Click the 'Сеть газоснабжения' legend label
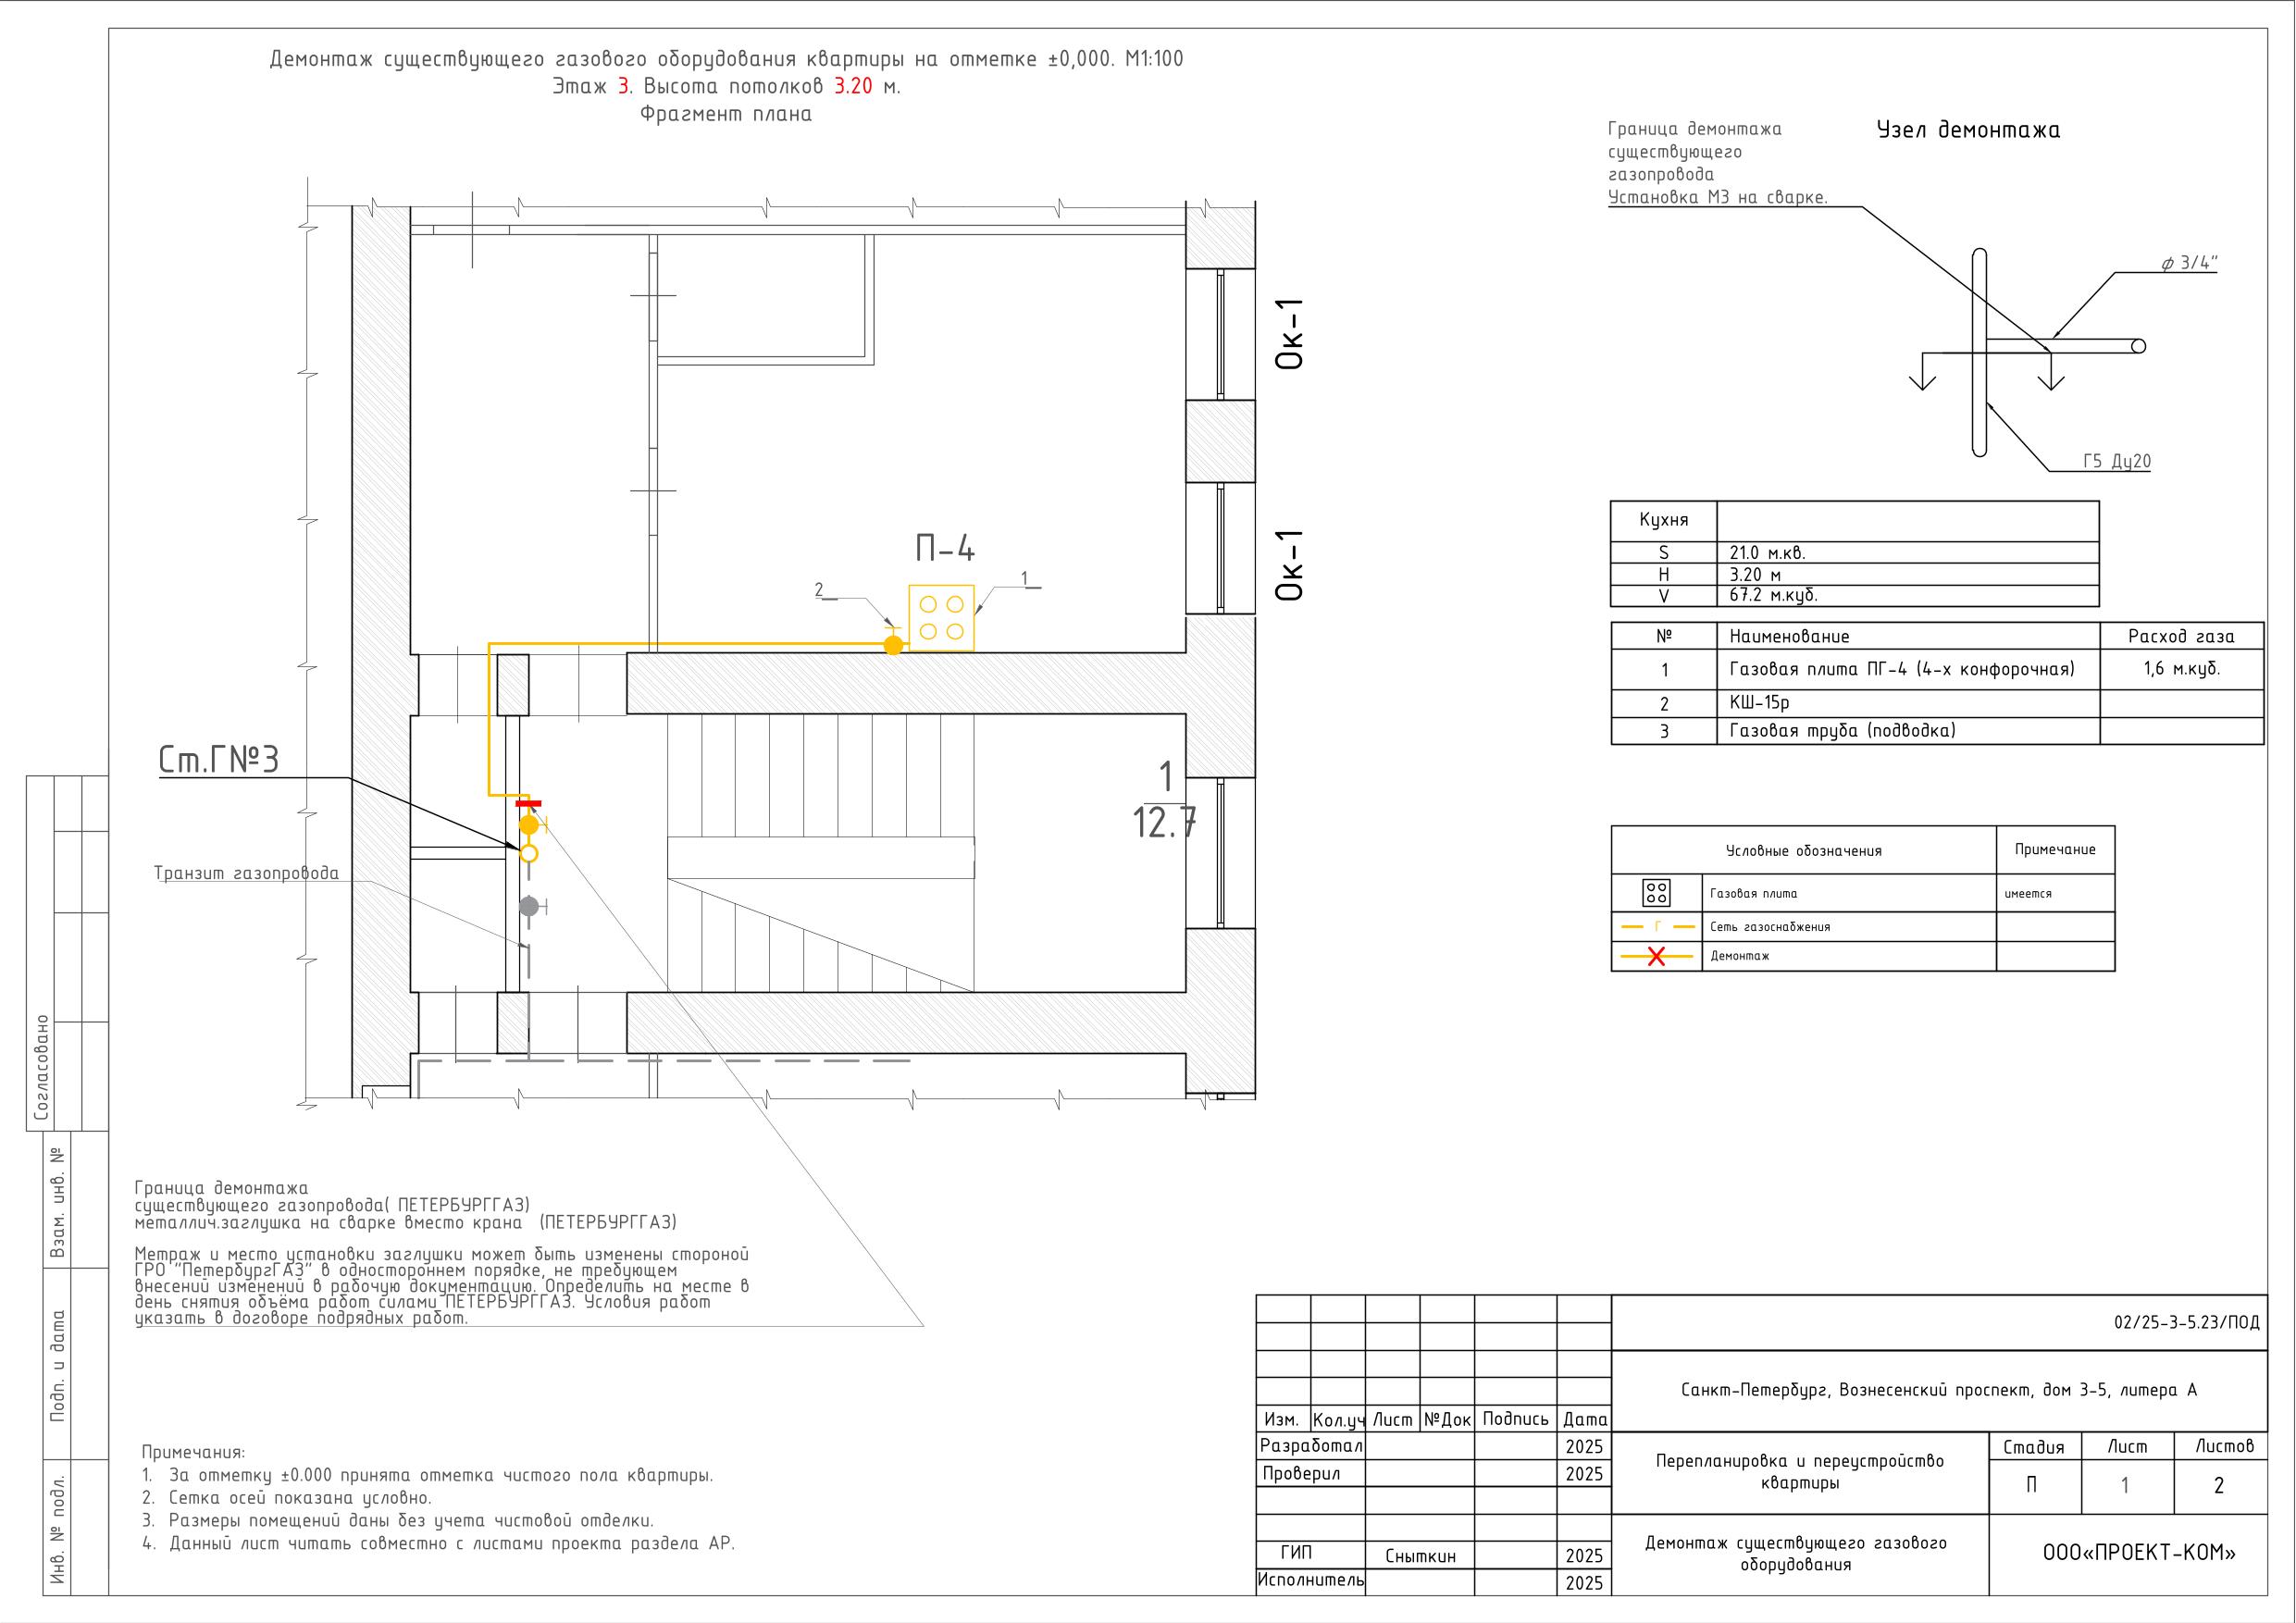 (1770, 927)
